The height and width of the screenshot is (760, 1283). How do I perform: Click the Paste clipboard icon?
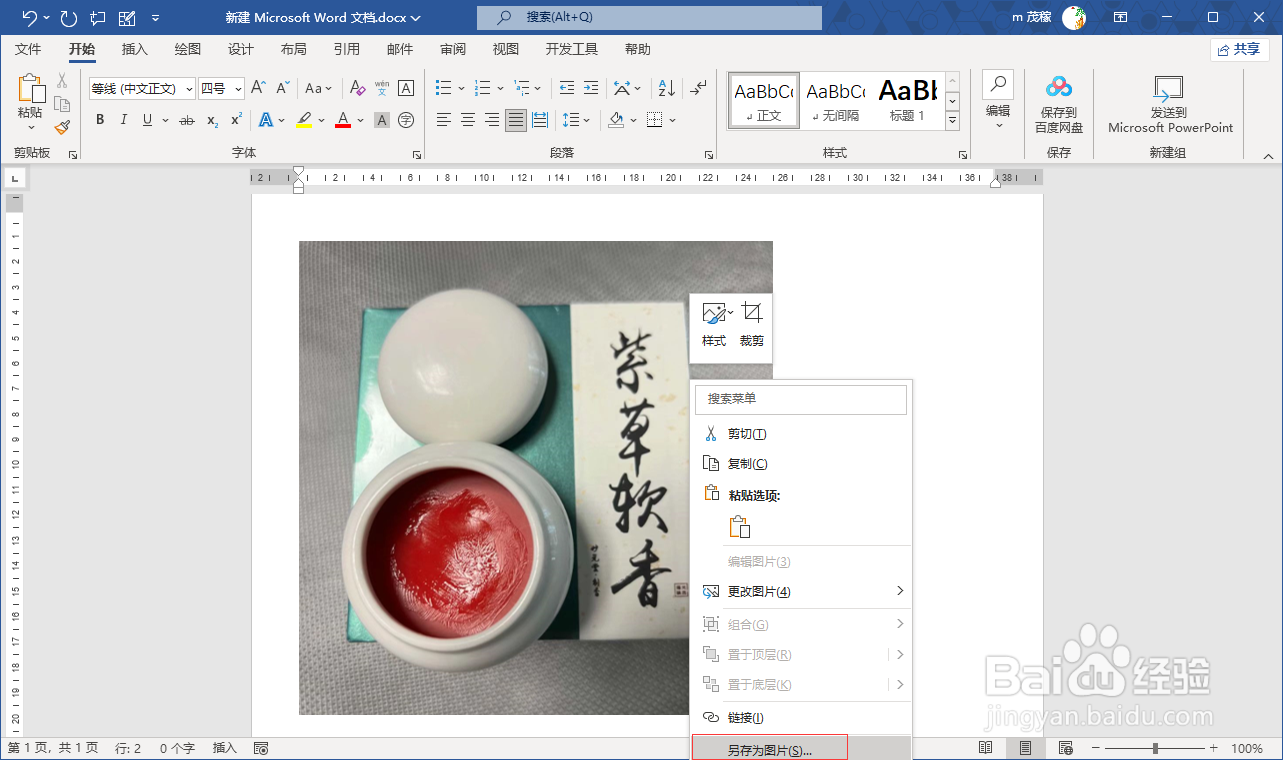coord(30,90)
